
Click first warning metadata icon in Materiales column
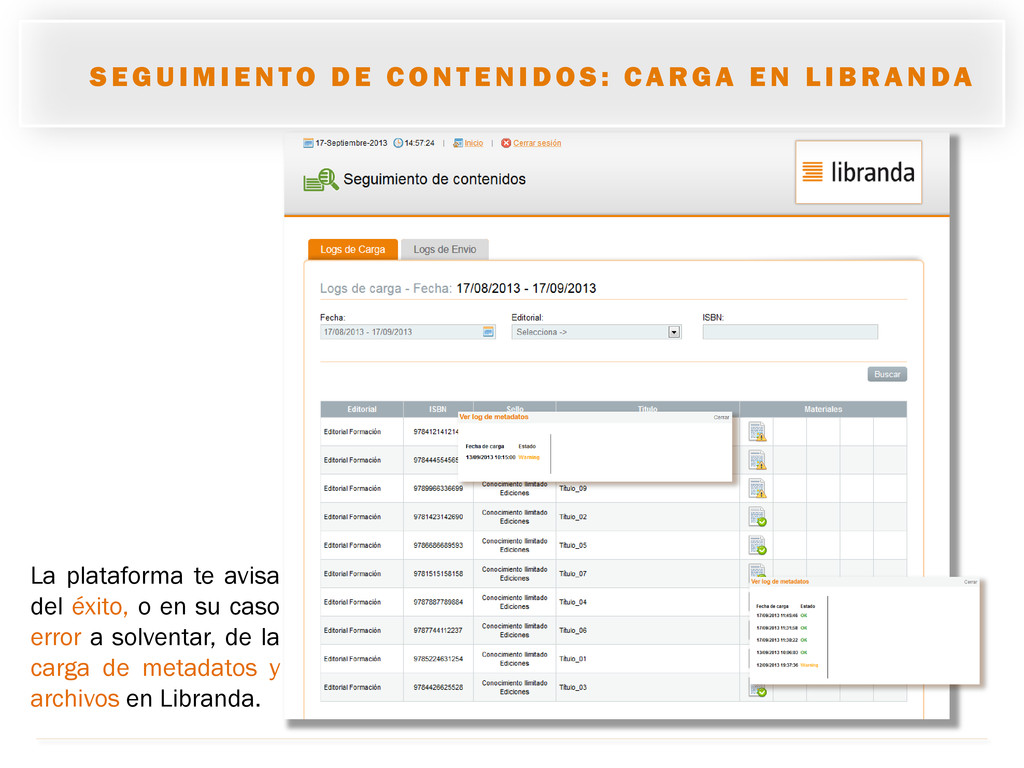[x=757, y=431]
